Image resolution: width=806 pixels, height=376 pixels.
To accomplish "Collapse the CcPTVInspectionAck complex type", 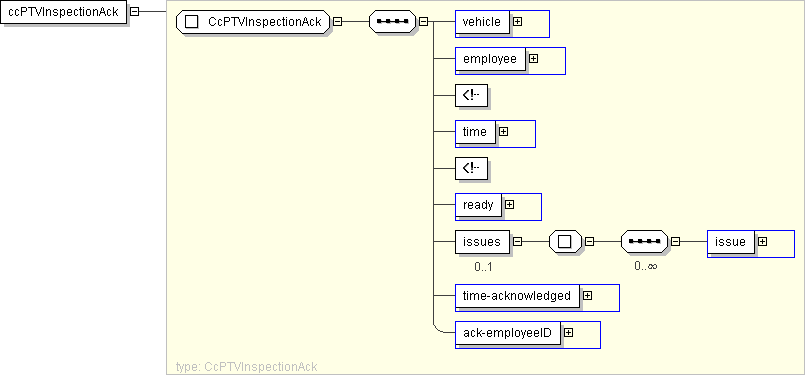I will [338, 22].
